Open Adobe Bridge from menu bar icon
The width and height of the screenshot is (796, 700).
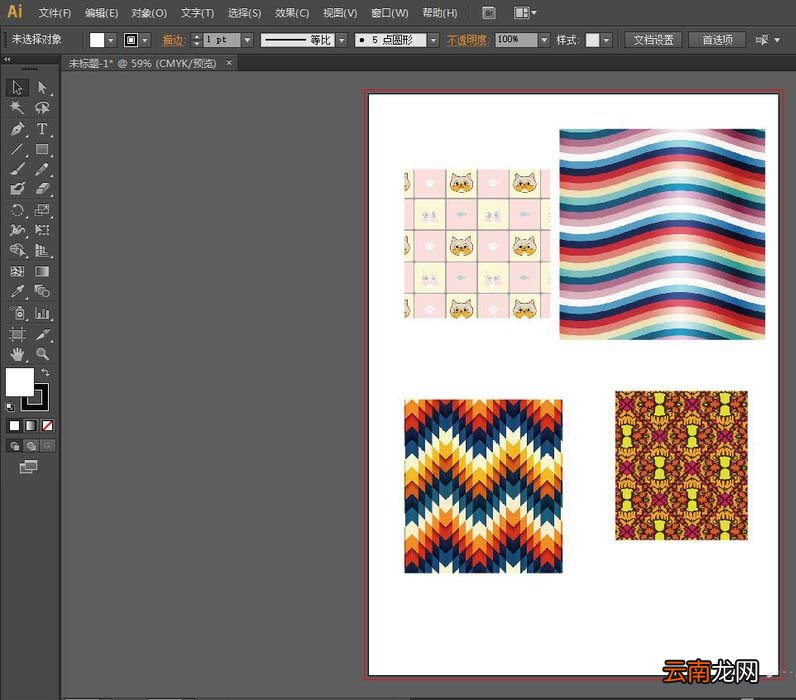point(489,13)
